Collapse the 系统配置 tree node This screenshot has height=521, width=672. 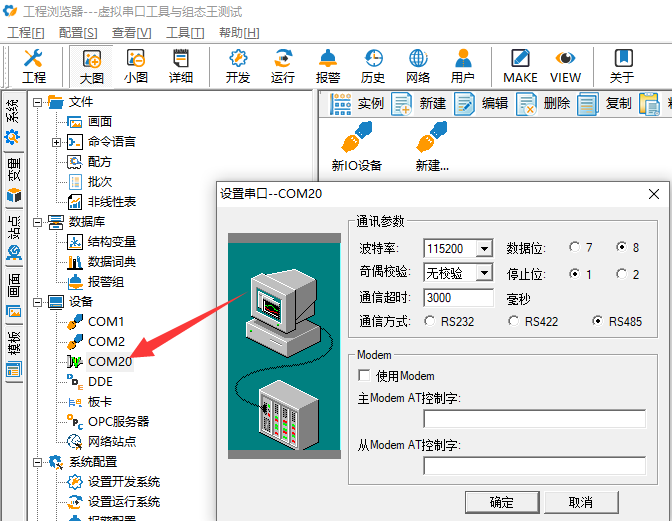tap(38, 462)
